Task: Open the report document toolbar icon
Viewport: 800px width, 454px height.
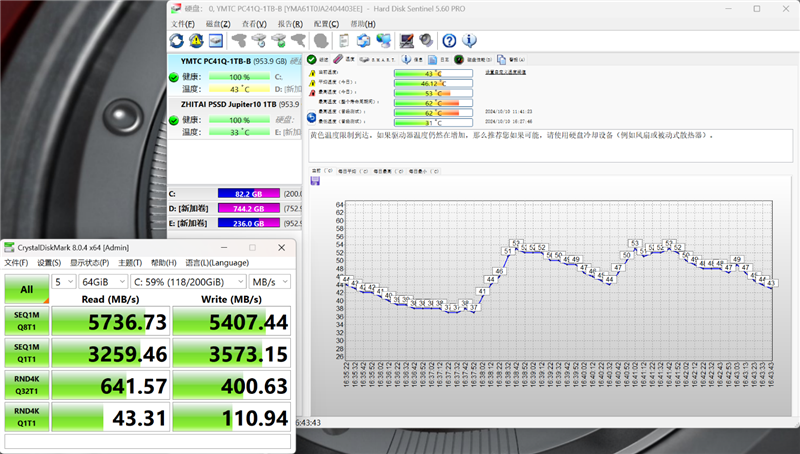Action: point(344,41)
